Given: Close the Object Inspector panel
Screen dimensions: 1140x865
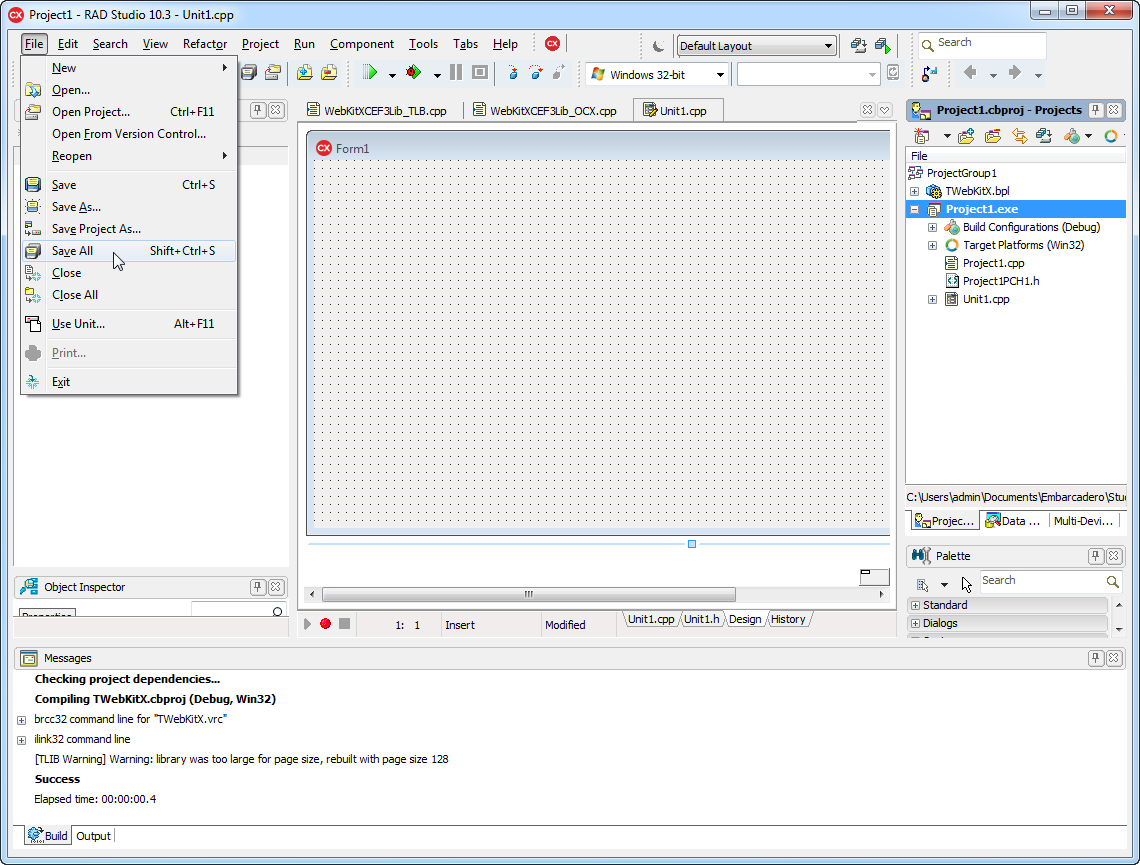Looking at the screenshot, I should (x=276, y=587).
